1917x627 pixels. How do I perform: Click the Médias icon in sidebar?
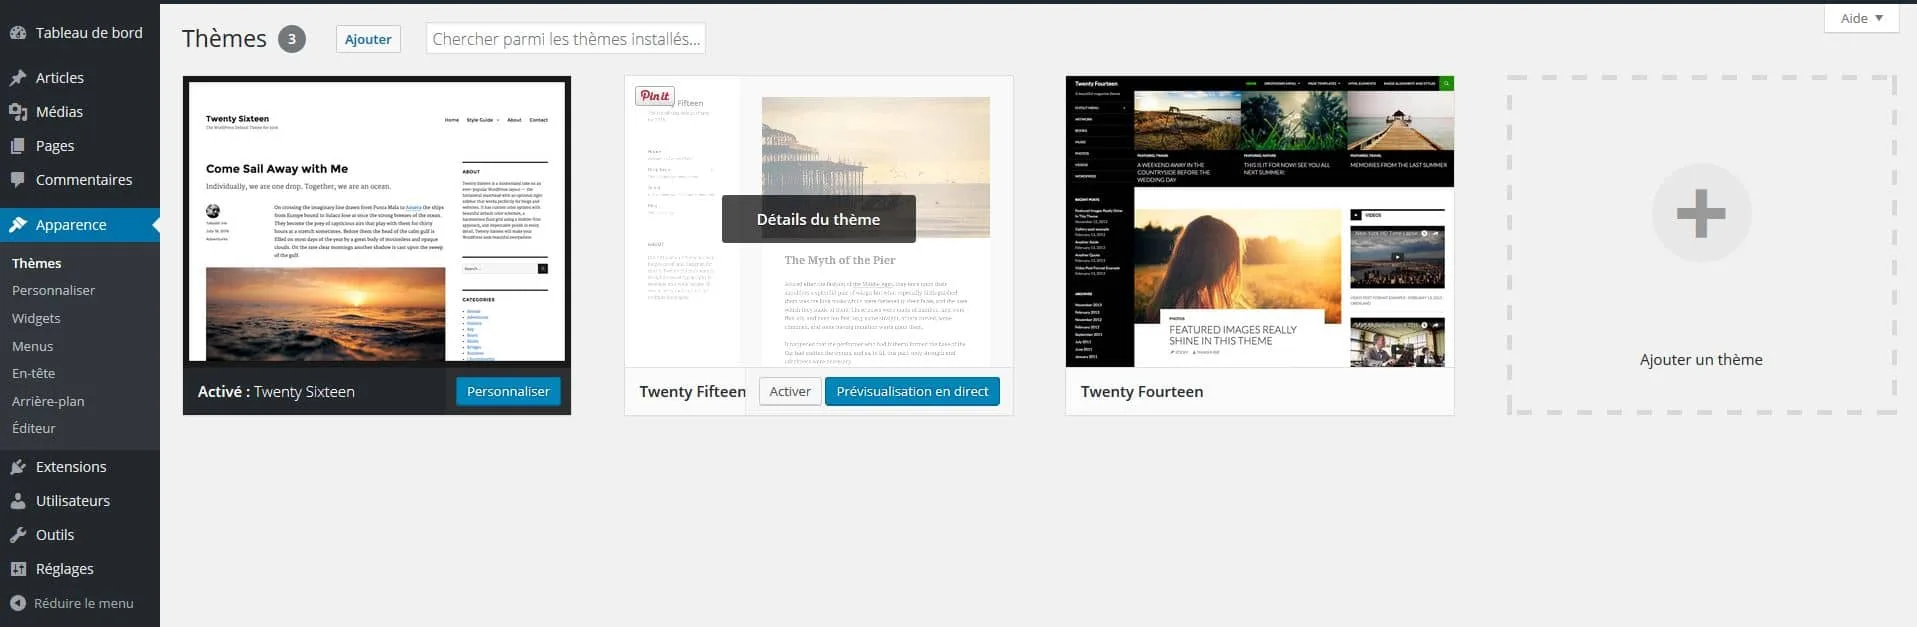tap(18, 112)
